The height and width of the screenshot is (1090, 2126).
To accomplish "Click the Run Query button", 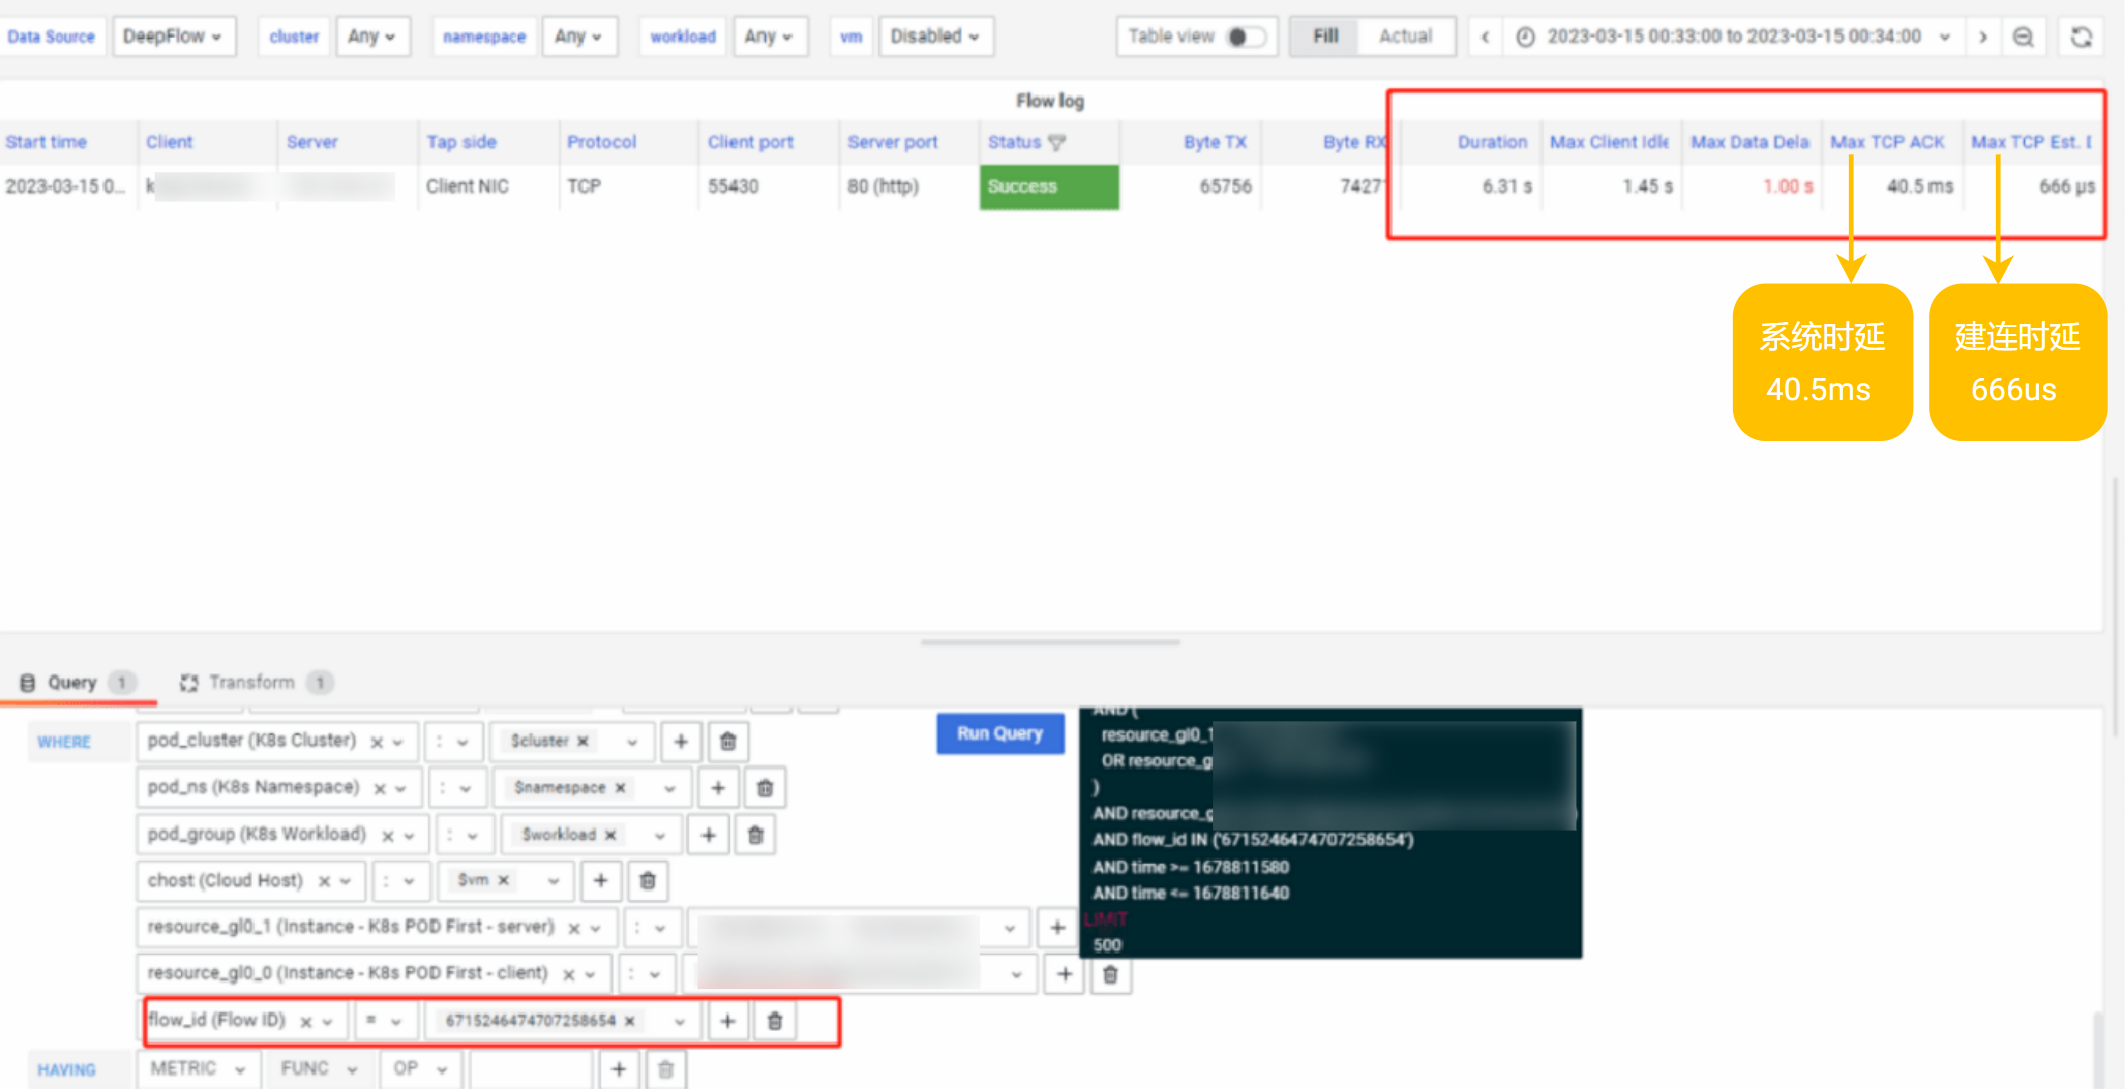I will click(x=999, y=733).
